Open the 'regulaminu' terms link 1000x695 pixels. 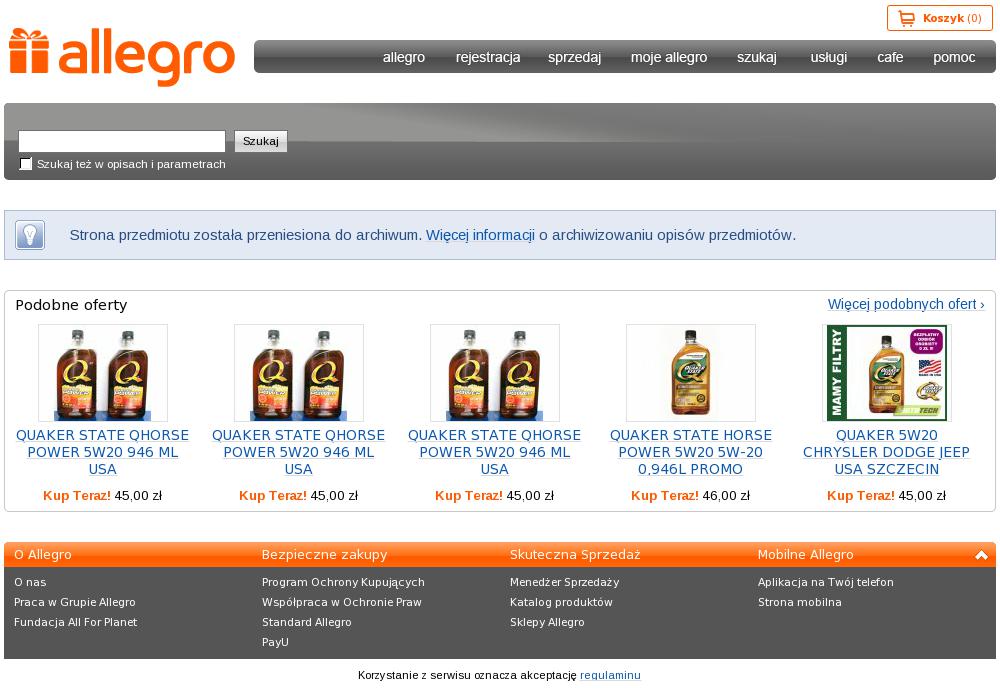coord(610,675)
